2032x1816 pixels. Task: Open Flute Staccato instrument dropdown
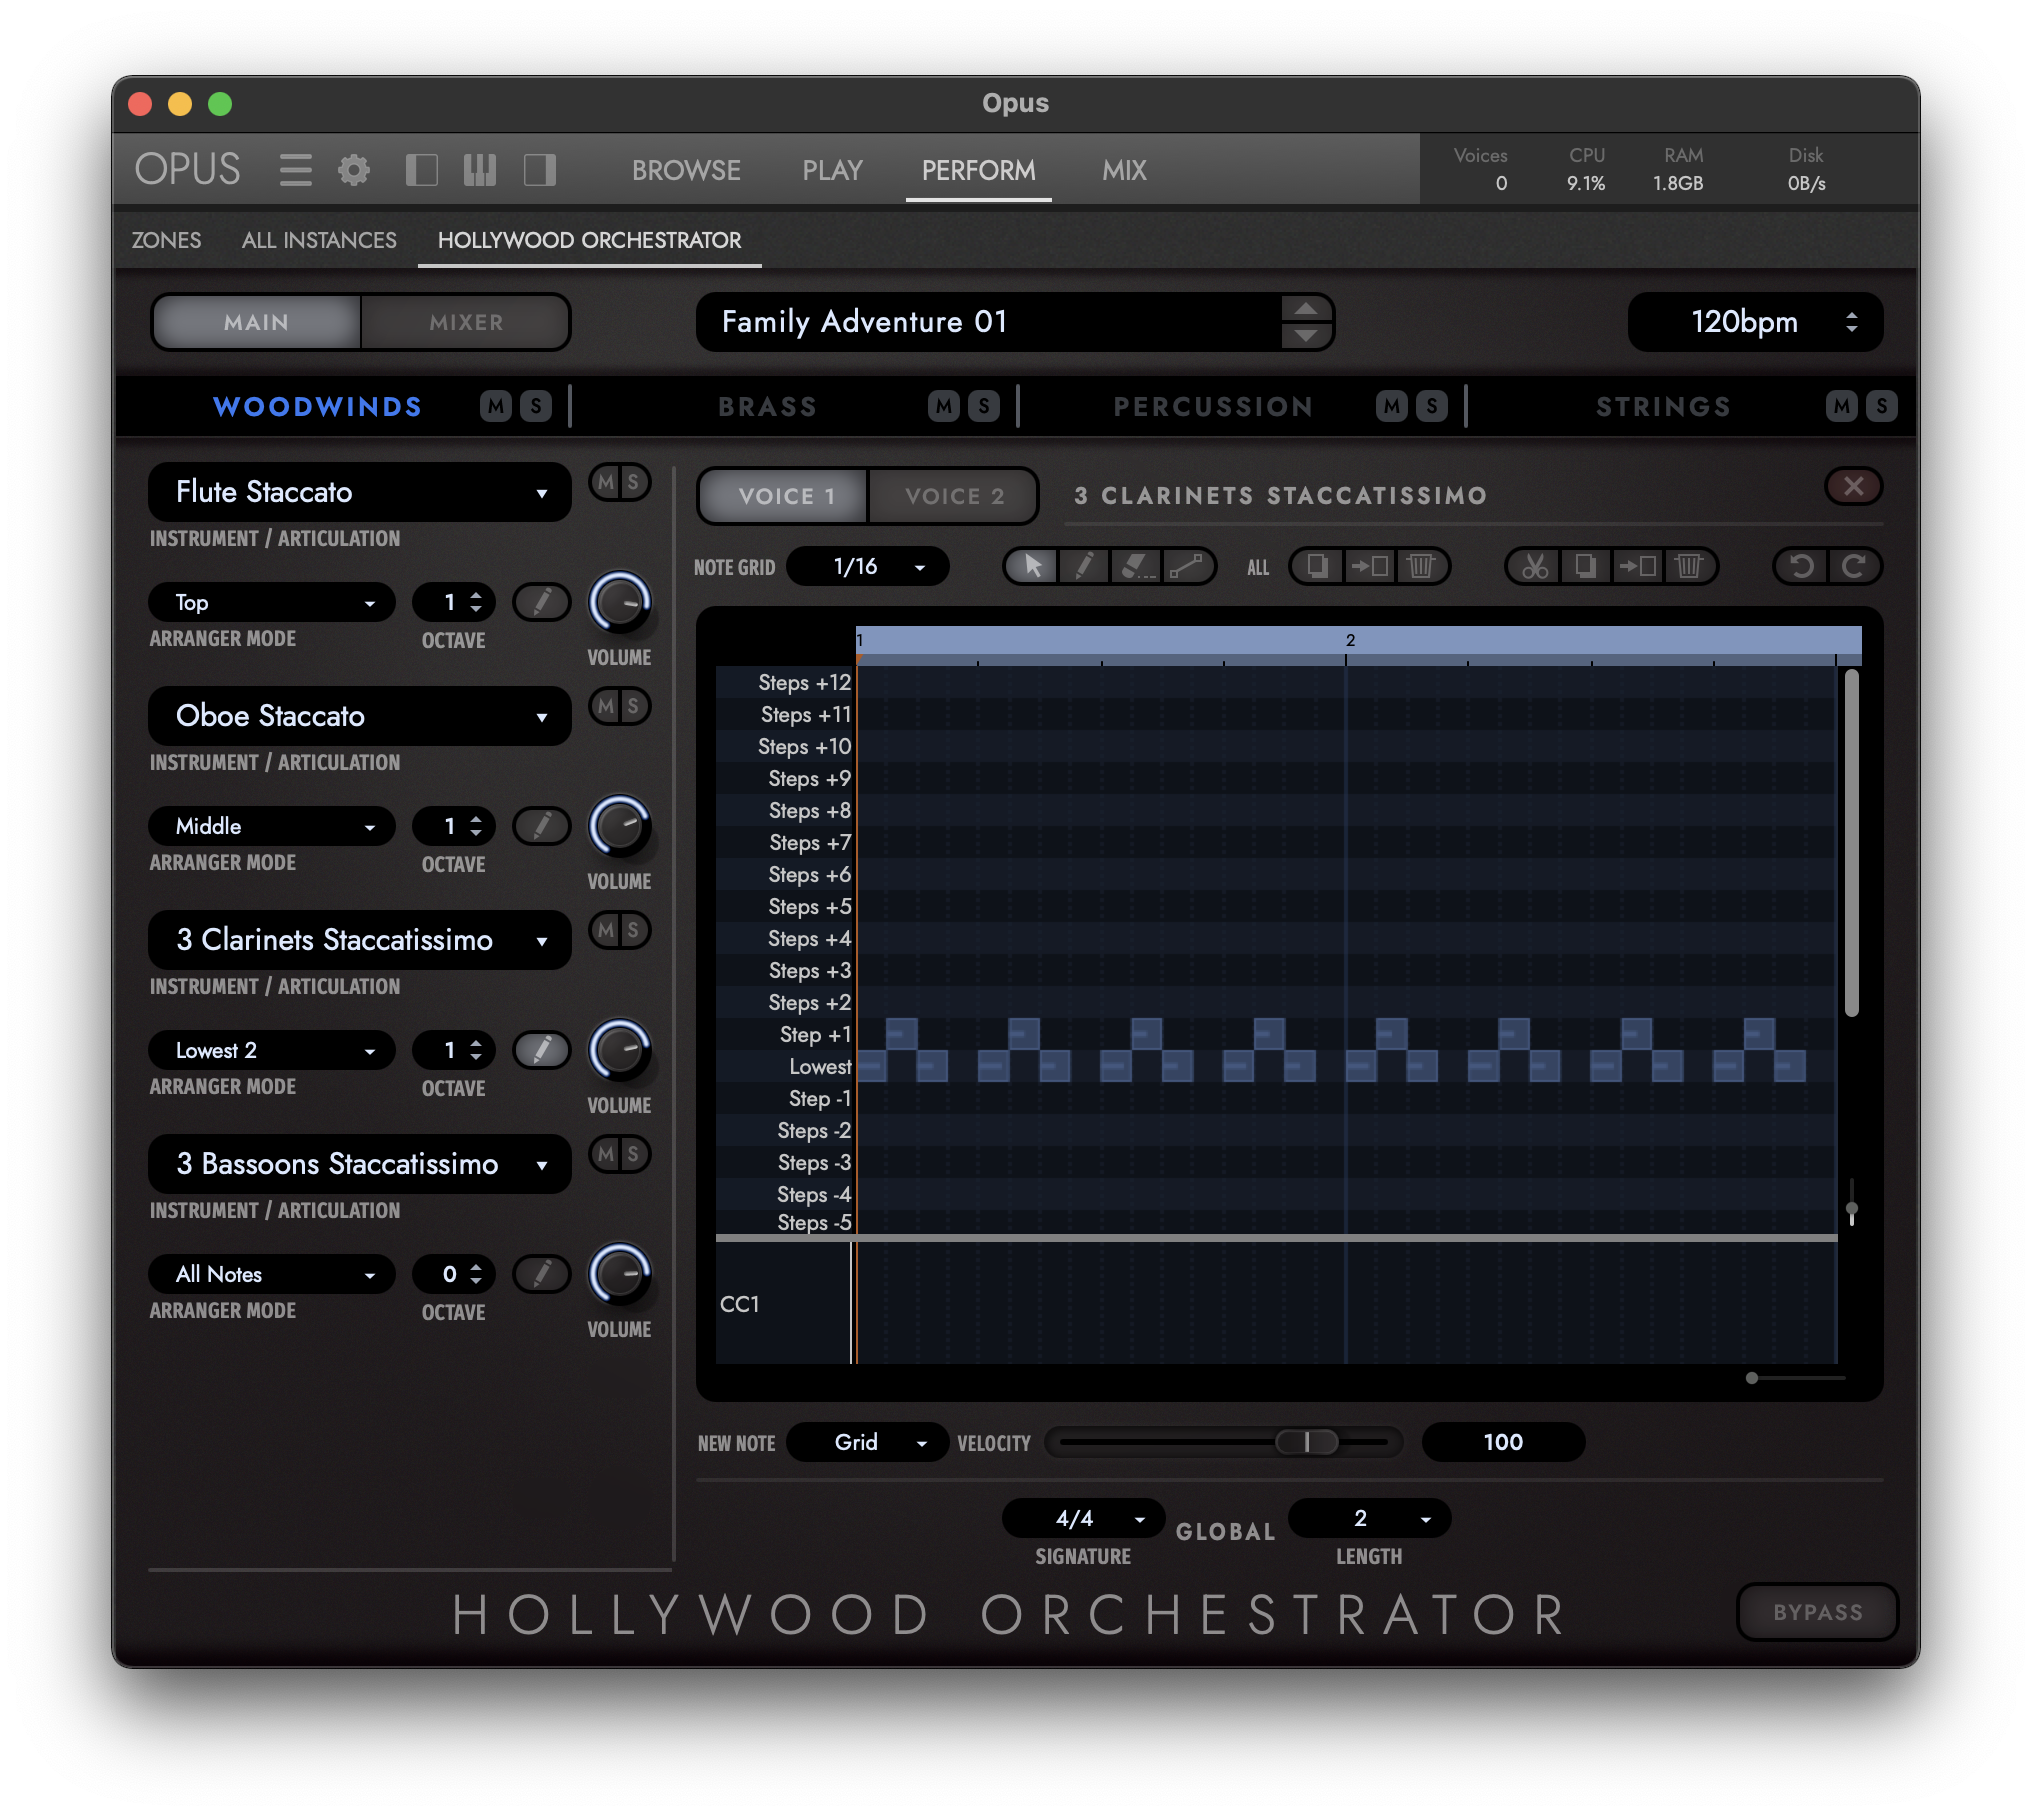(x=360, y=492)
